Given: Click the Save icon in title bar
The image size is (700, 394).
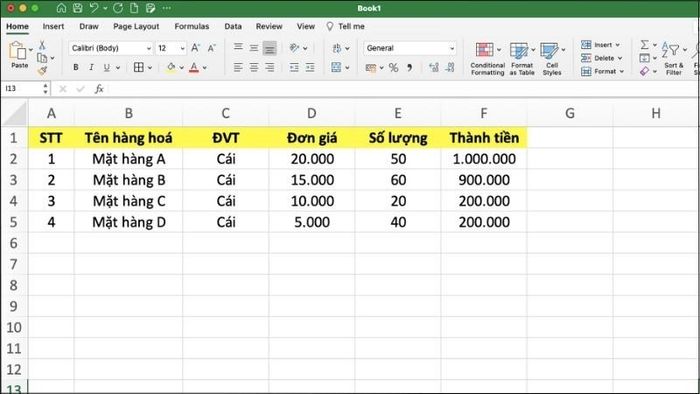Looking at the screenshot, I should [x=78, y=8].
